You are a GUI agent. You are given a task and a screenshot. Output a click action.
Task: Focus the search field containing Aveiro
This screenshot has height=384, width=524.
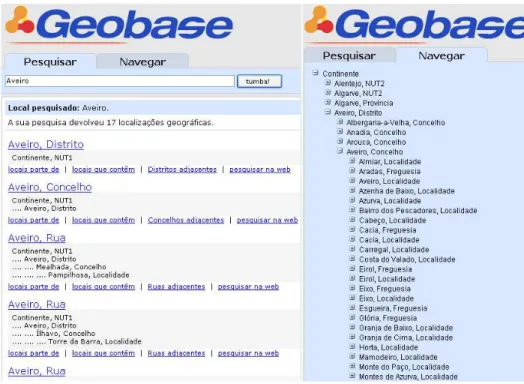point(120,81)
